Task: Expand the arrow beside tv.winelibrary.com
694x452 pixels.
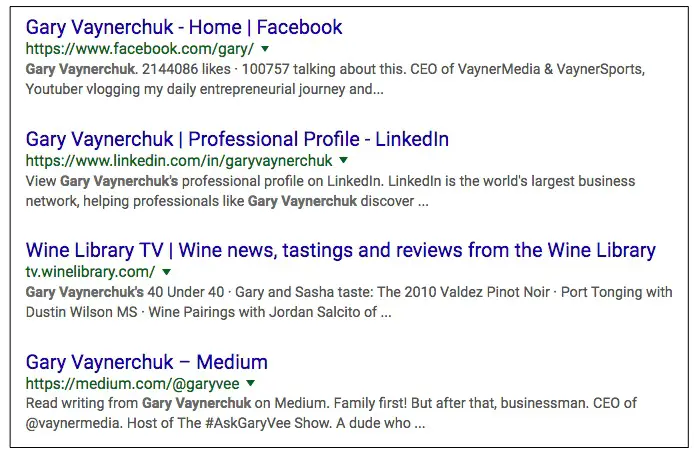Action: tap(166, 272)
